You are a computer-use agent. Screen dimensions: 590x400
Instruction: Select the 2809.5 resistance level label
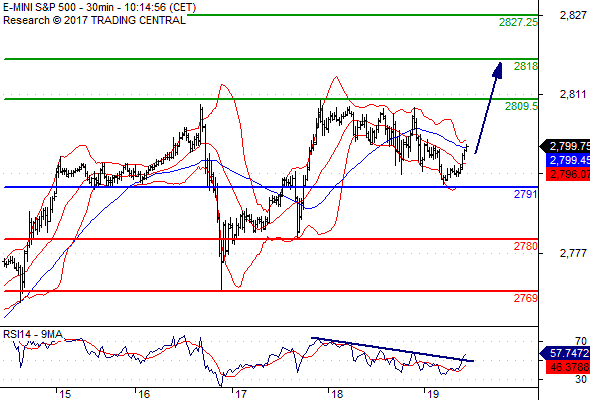pyautogui.click(x=521, y=106)
